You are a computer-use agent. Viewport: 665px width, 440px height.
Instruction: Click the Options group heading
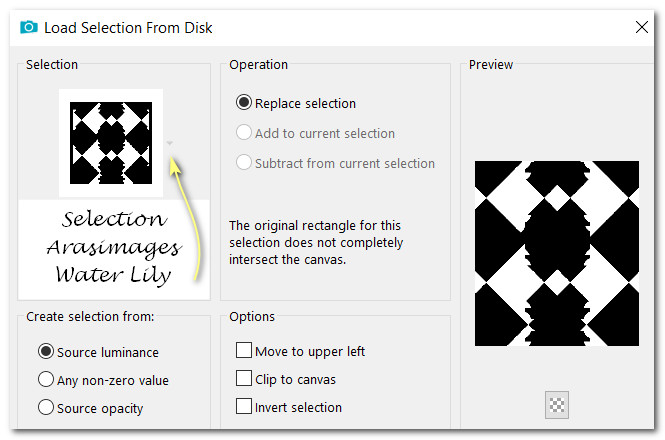point(251,316)
